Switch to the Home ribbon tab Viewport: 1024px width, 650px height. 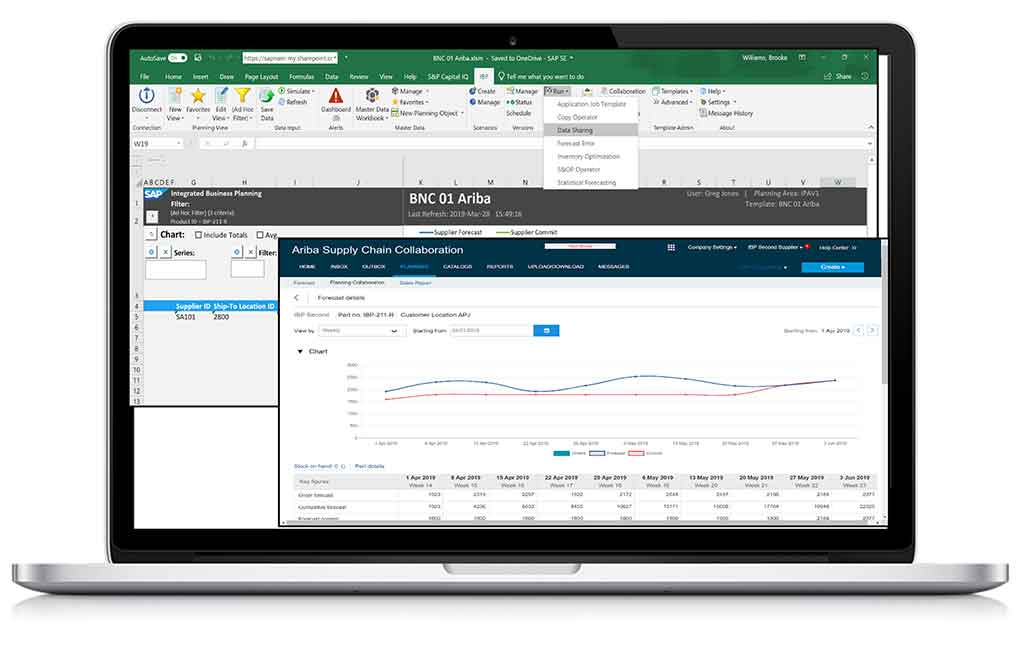(x=173, y=76)
